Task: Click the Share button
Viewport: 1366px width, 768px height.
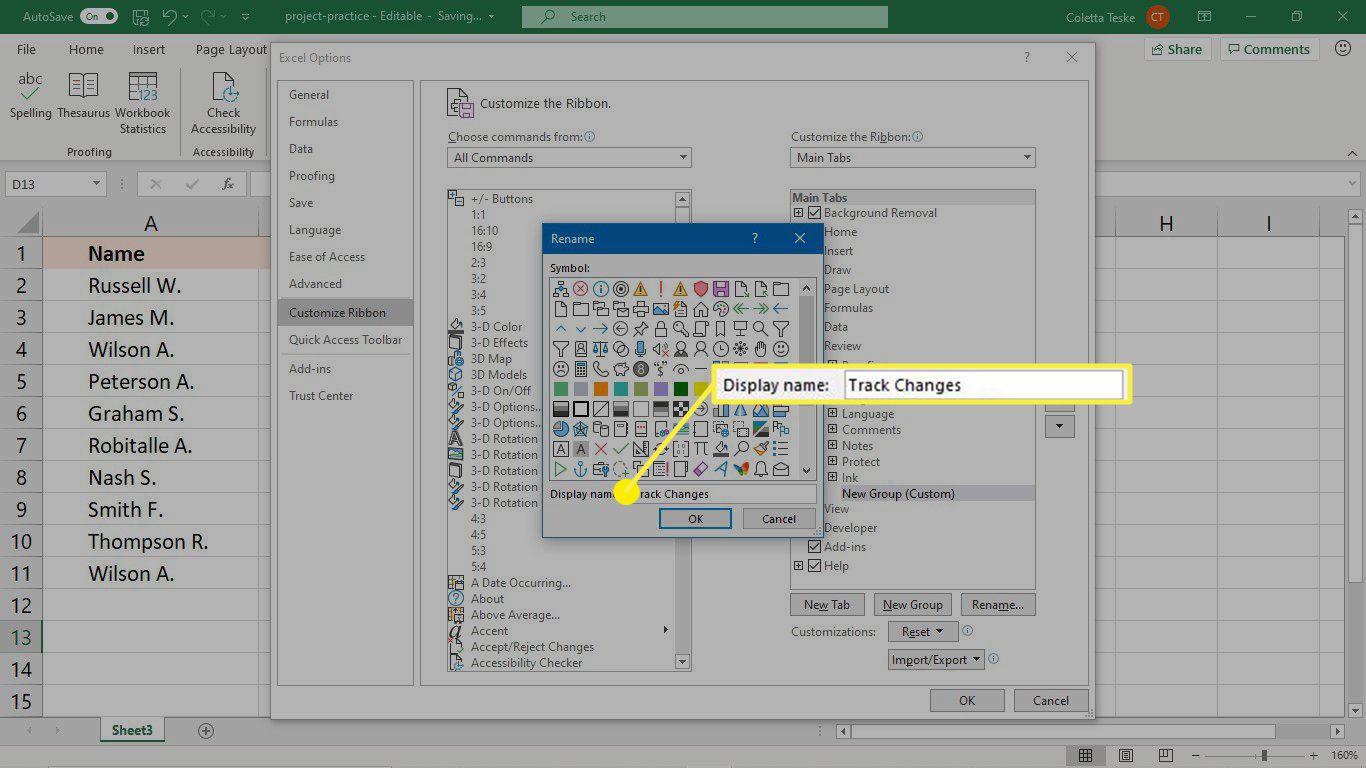Action: coord(1177,49)
